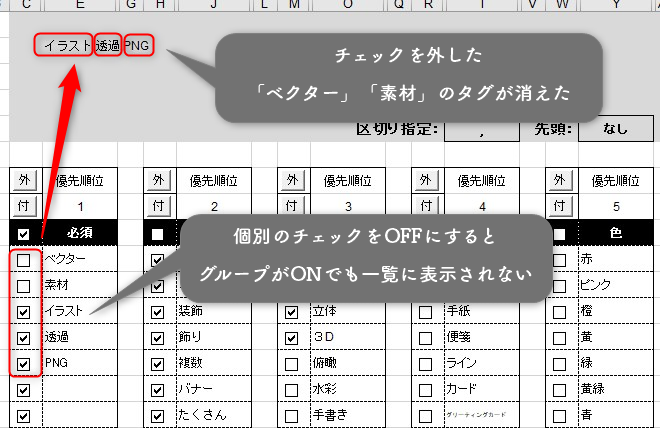The width and height of the screenshot is (660, 428).
Task: Click the 外 button for priority 2 group
Action: 160,180
